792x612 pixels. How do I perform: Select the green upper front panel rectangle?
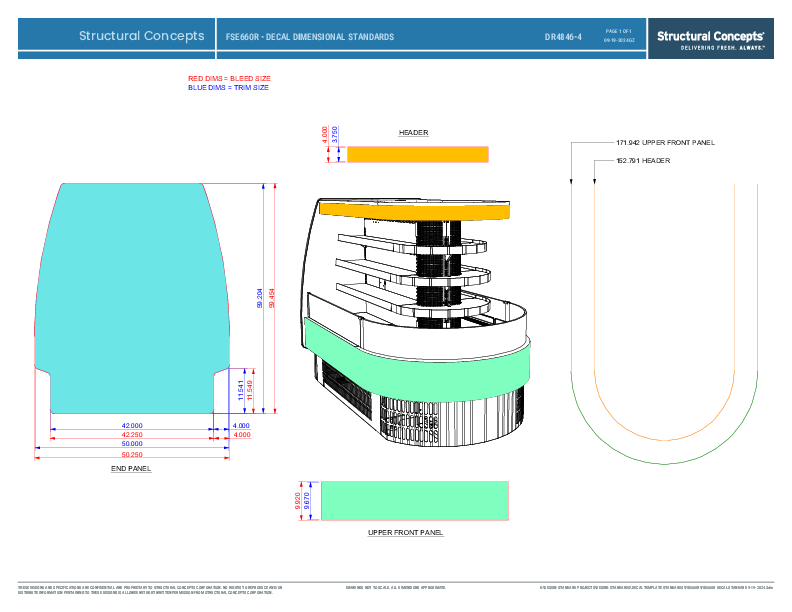(x=415, y=500)
